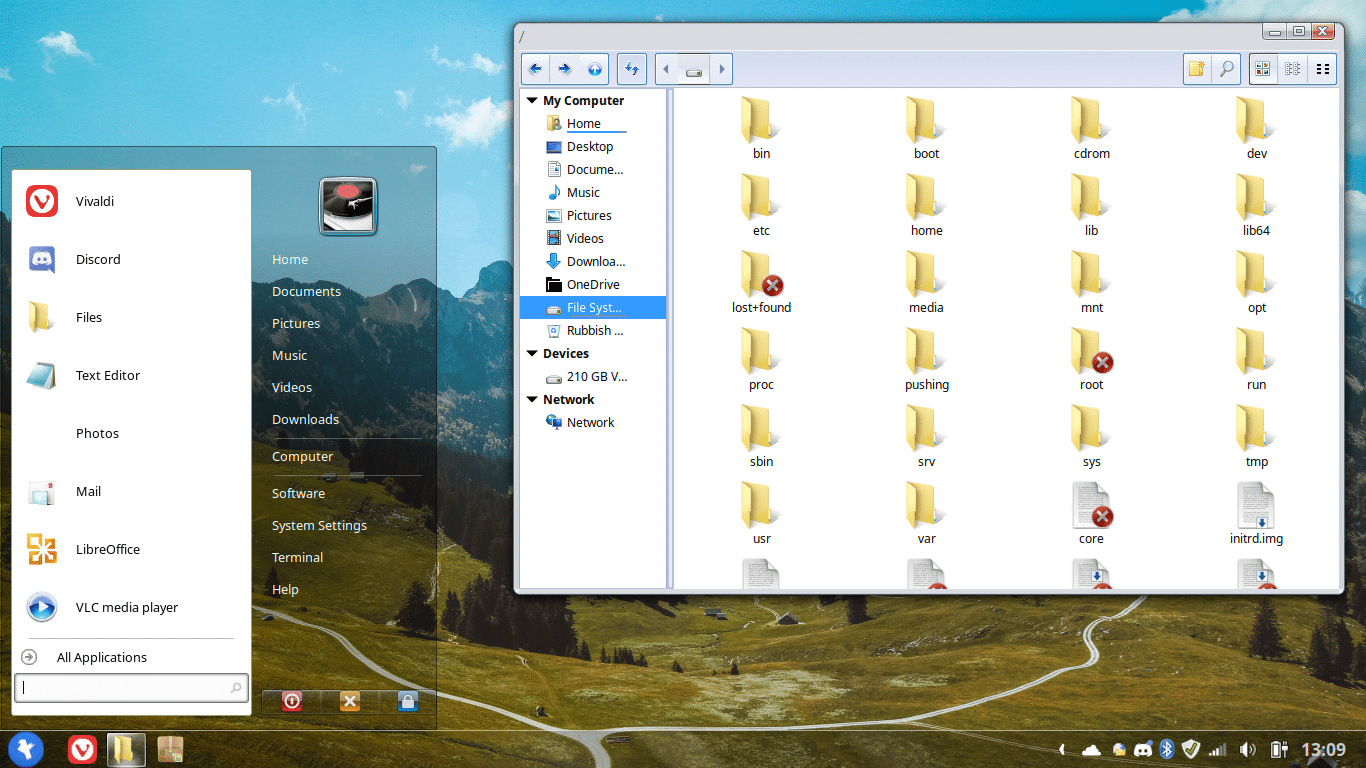This screenshot has height=768, width=1366.
Task: Create new folder from toolbar
Action: (x=1197, y=69)
